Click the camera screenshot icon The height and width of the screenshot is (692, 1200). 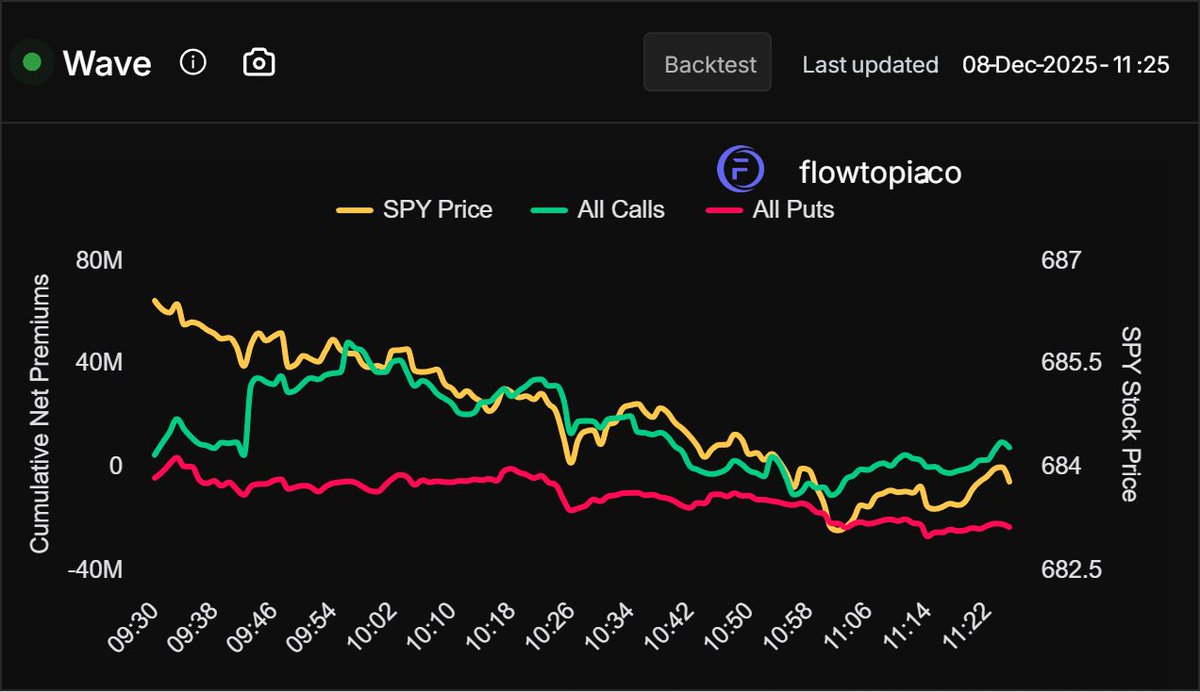pos(258,62)
